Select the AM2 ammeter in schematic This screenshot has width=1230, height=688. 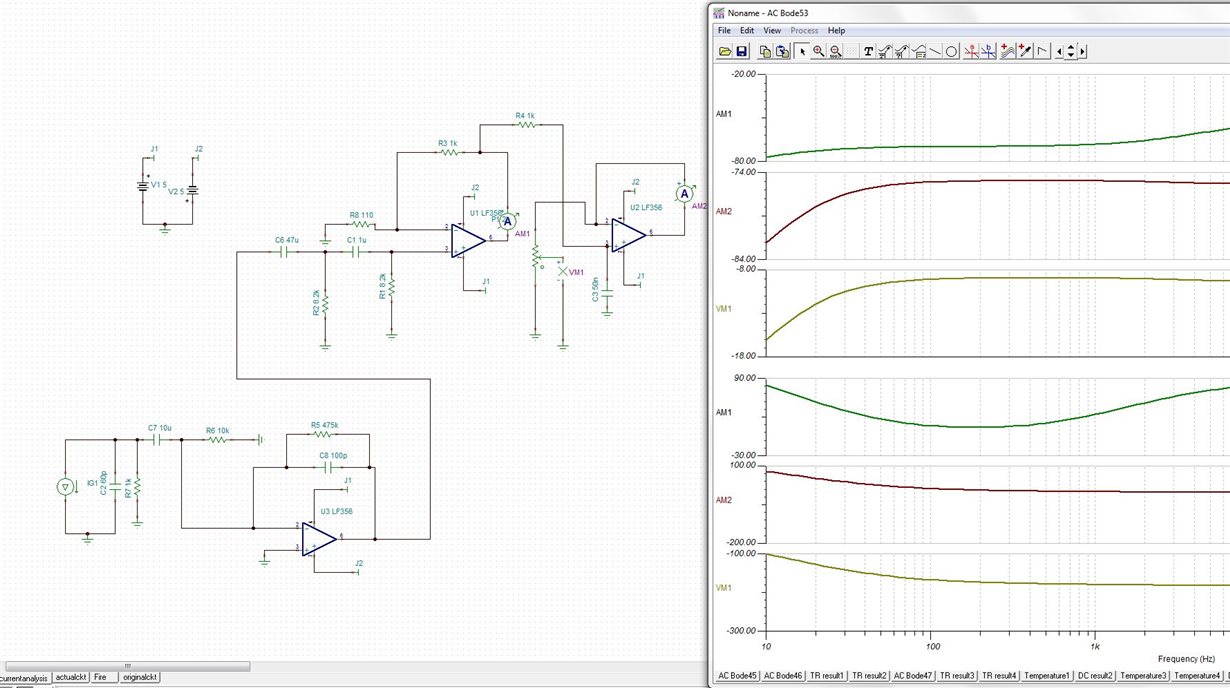684,193
